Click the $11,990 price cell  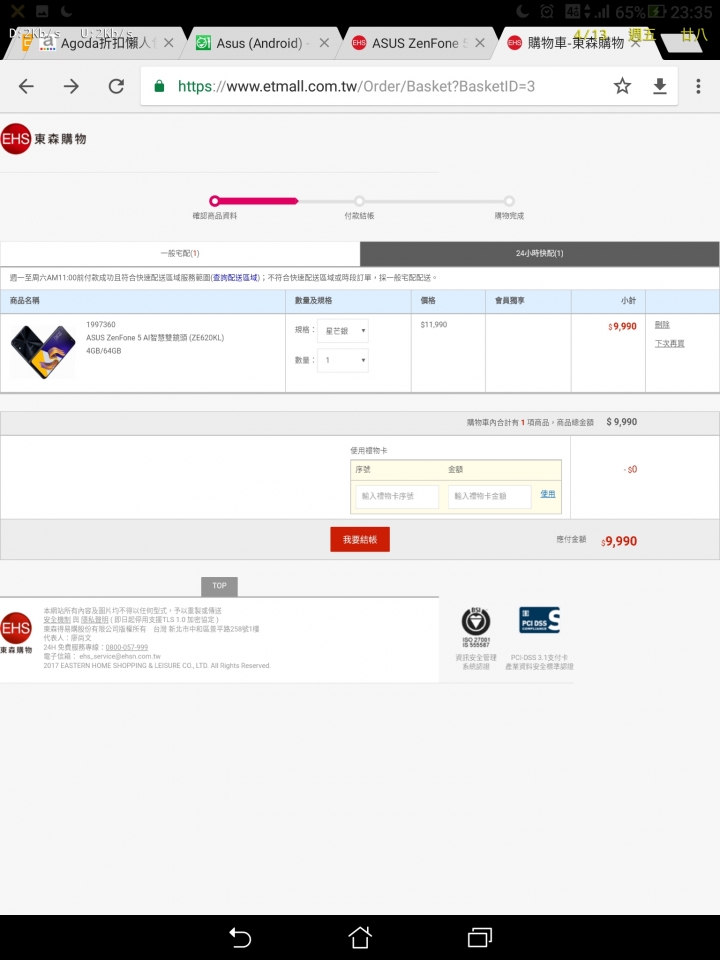433,324
